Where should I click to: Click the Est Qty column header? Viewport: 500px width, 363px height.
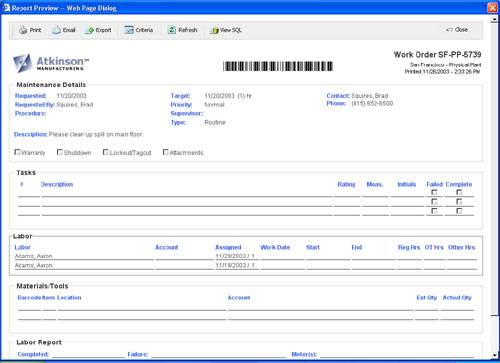[427, 298]
